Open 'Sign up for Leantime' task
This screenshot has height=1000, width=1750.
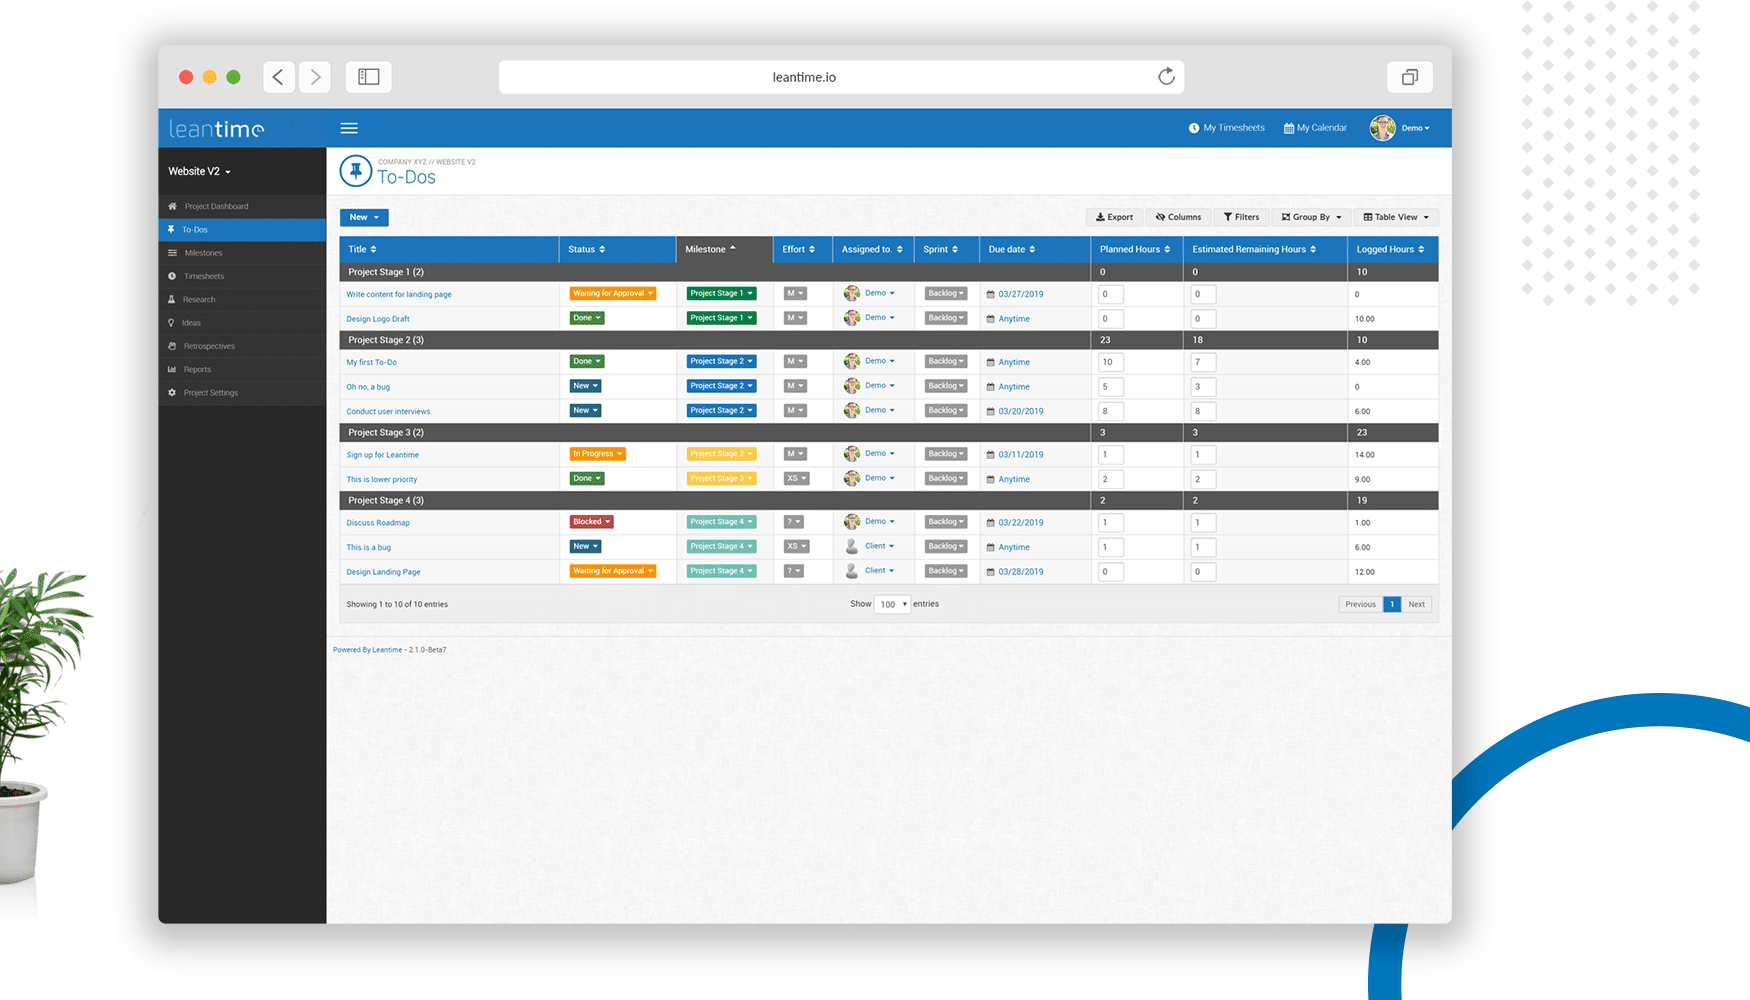tap(383, 455)
